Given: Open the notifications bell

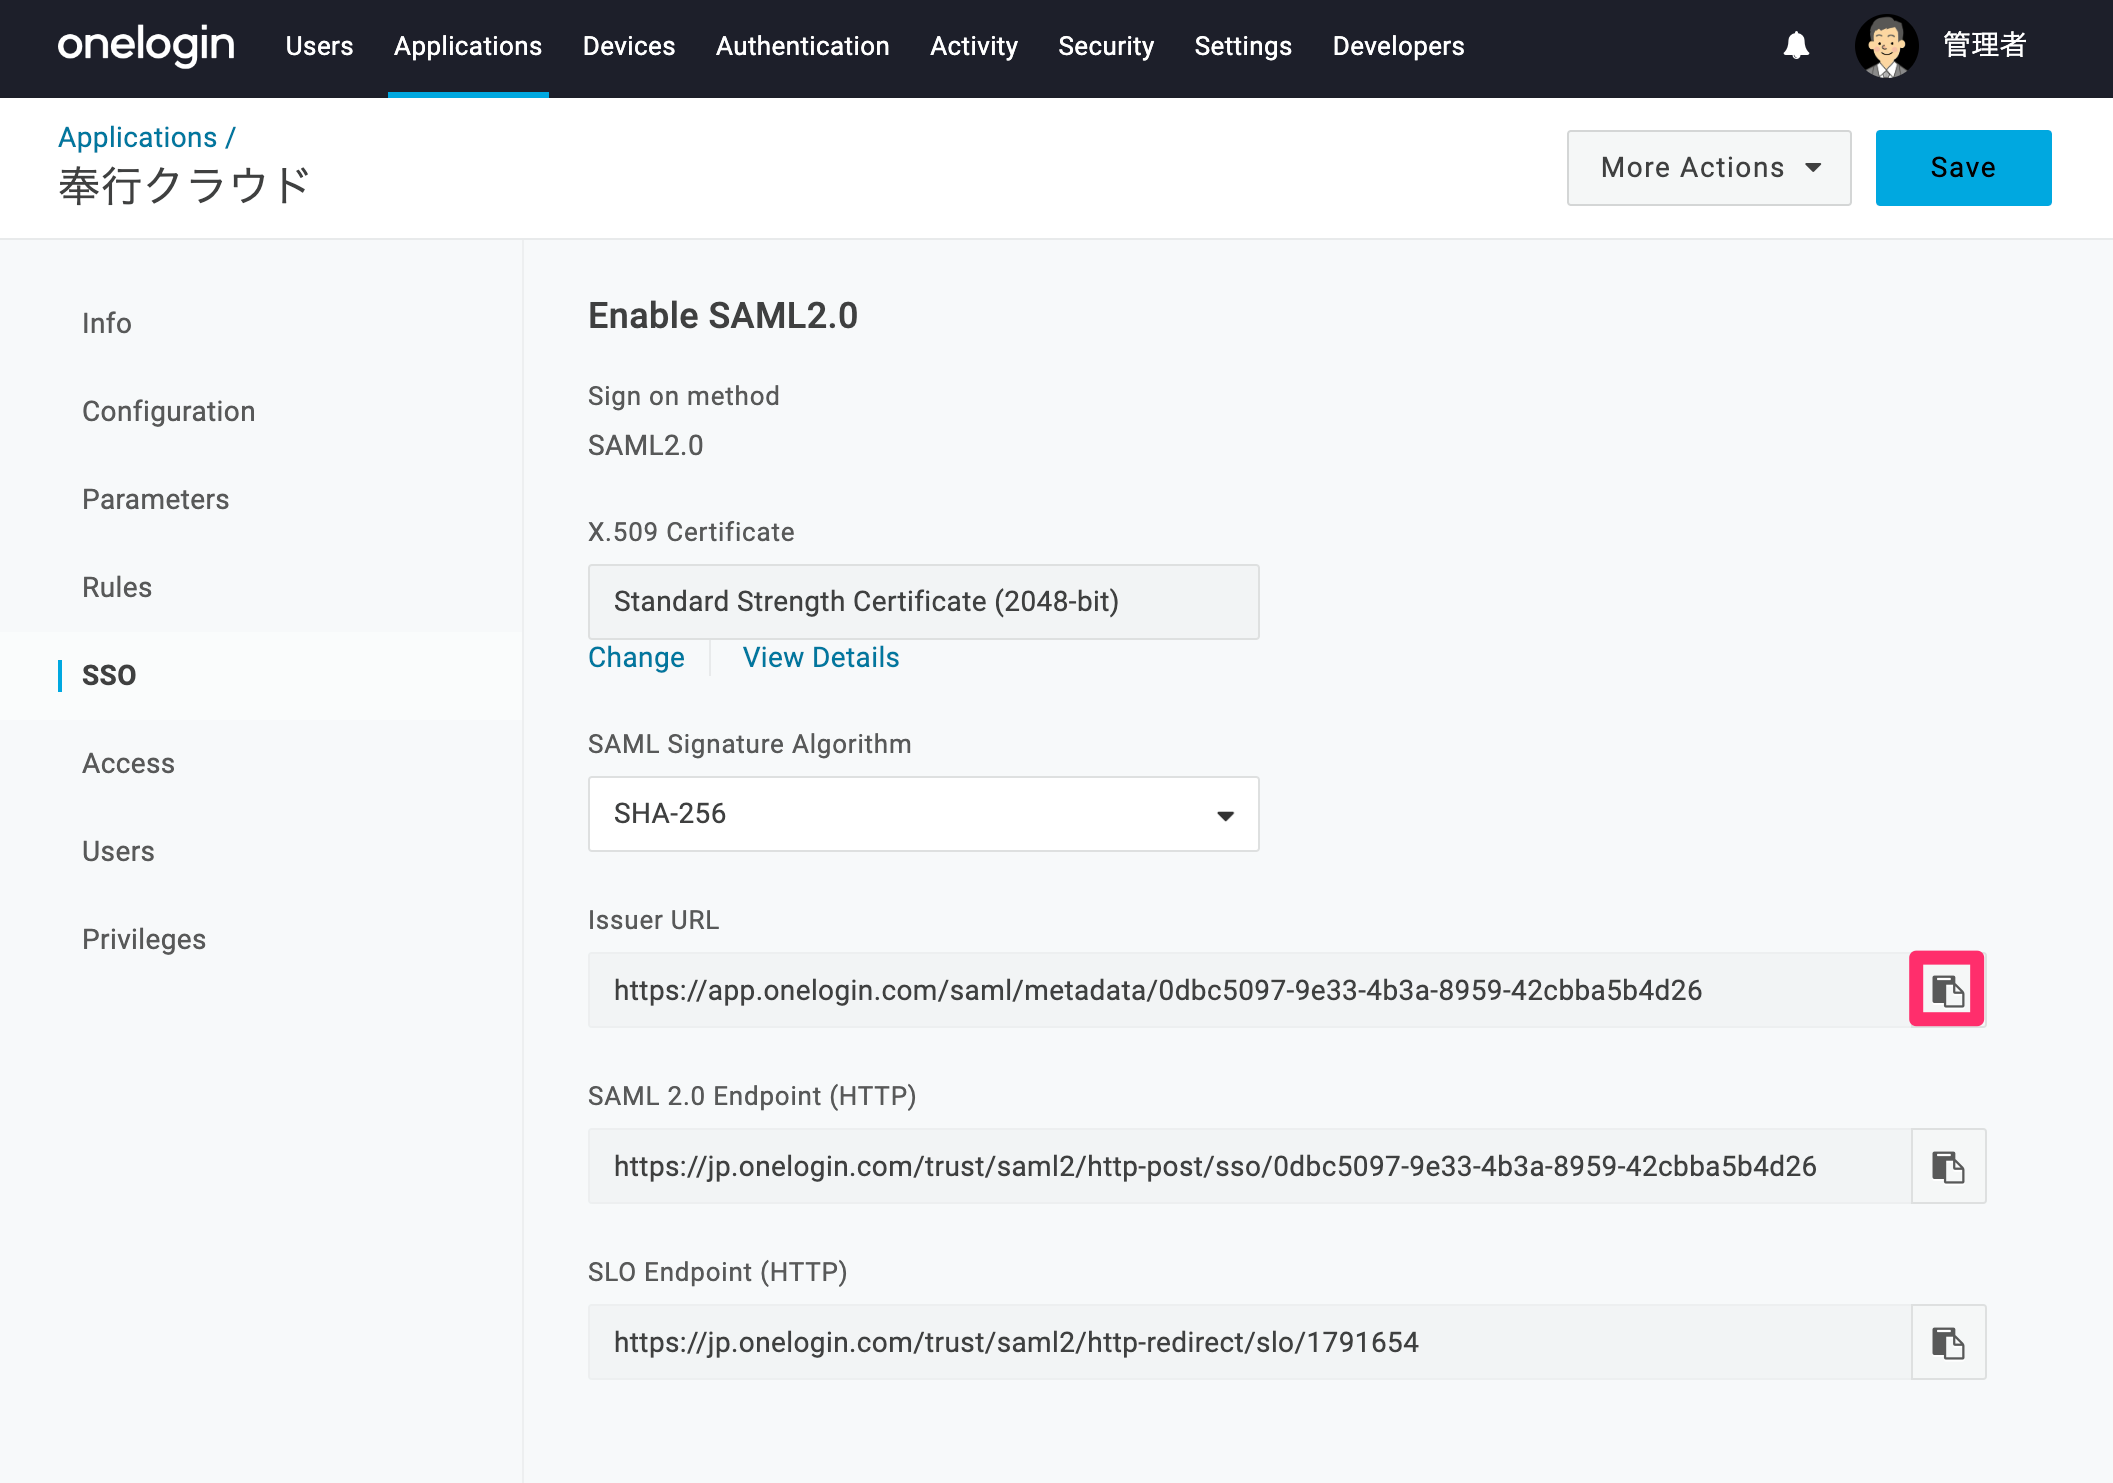Looking at the screenshot, I should pos(1796,46).
